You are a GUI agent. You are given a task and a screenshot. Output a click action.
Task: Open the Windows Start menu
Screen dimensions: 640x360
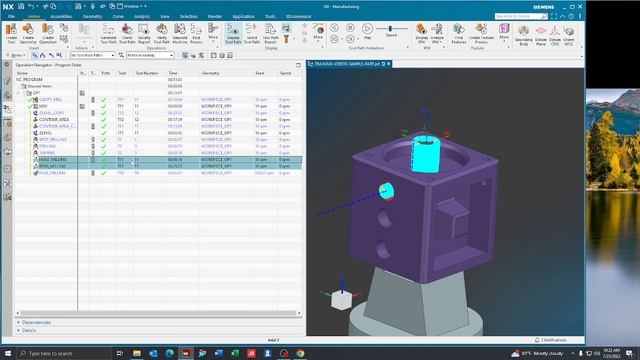(x=8, y=353)
